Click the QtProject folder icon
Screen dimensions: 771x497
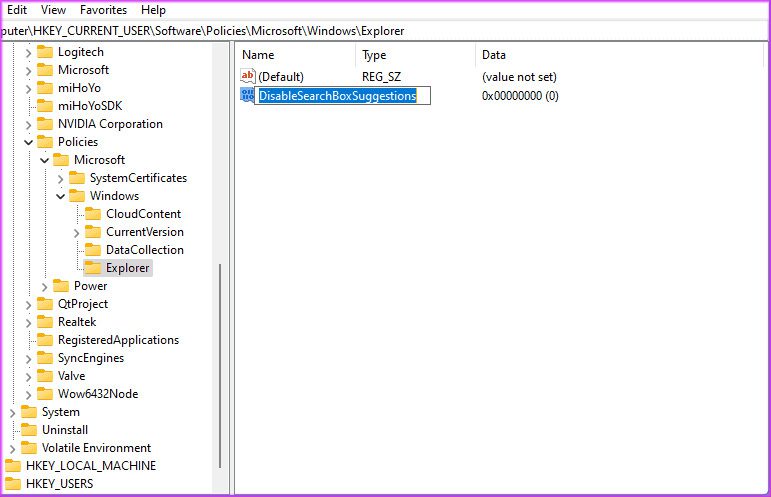[x=45, y=304]
